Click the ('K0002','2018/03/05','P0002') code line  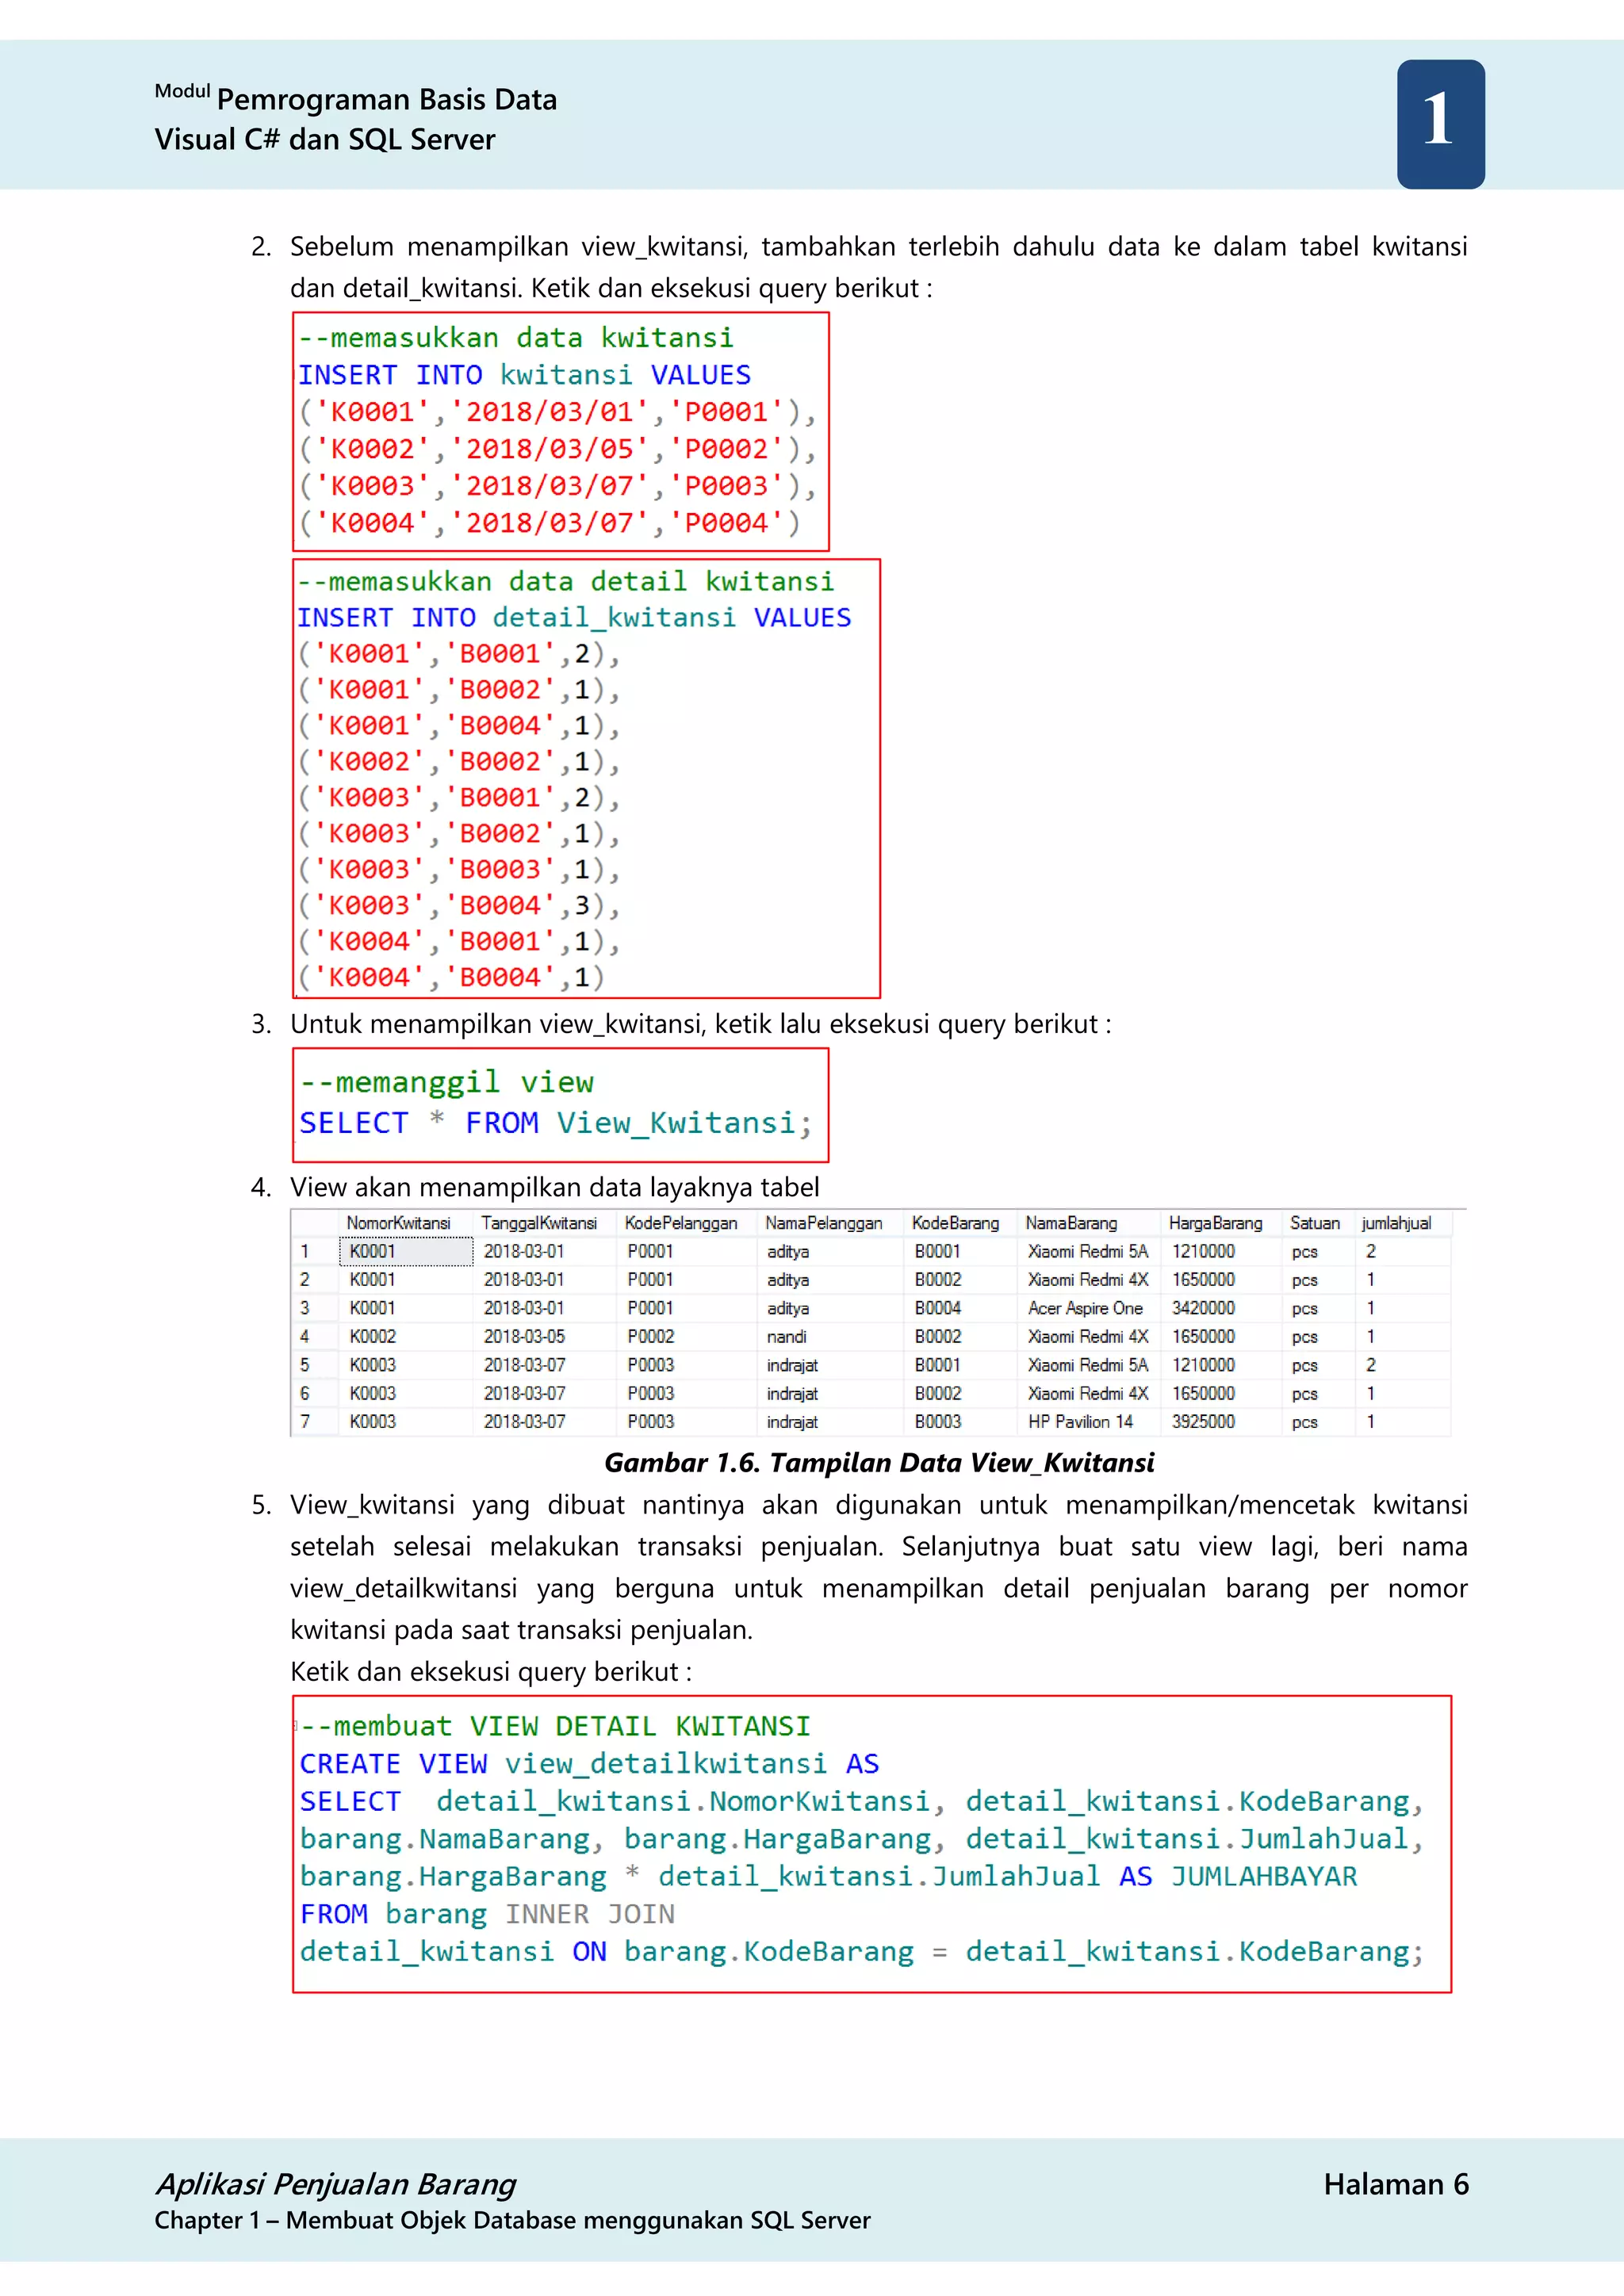tap(558, 449)
